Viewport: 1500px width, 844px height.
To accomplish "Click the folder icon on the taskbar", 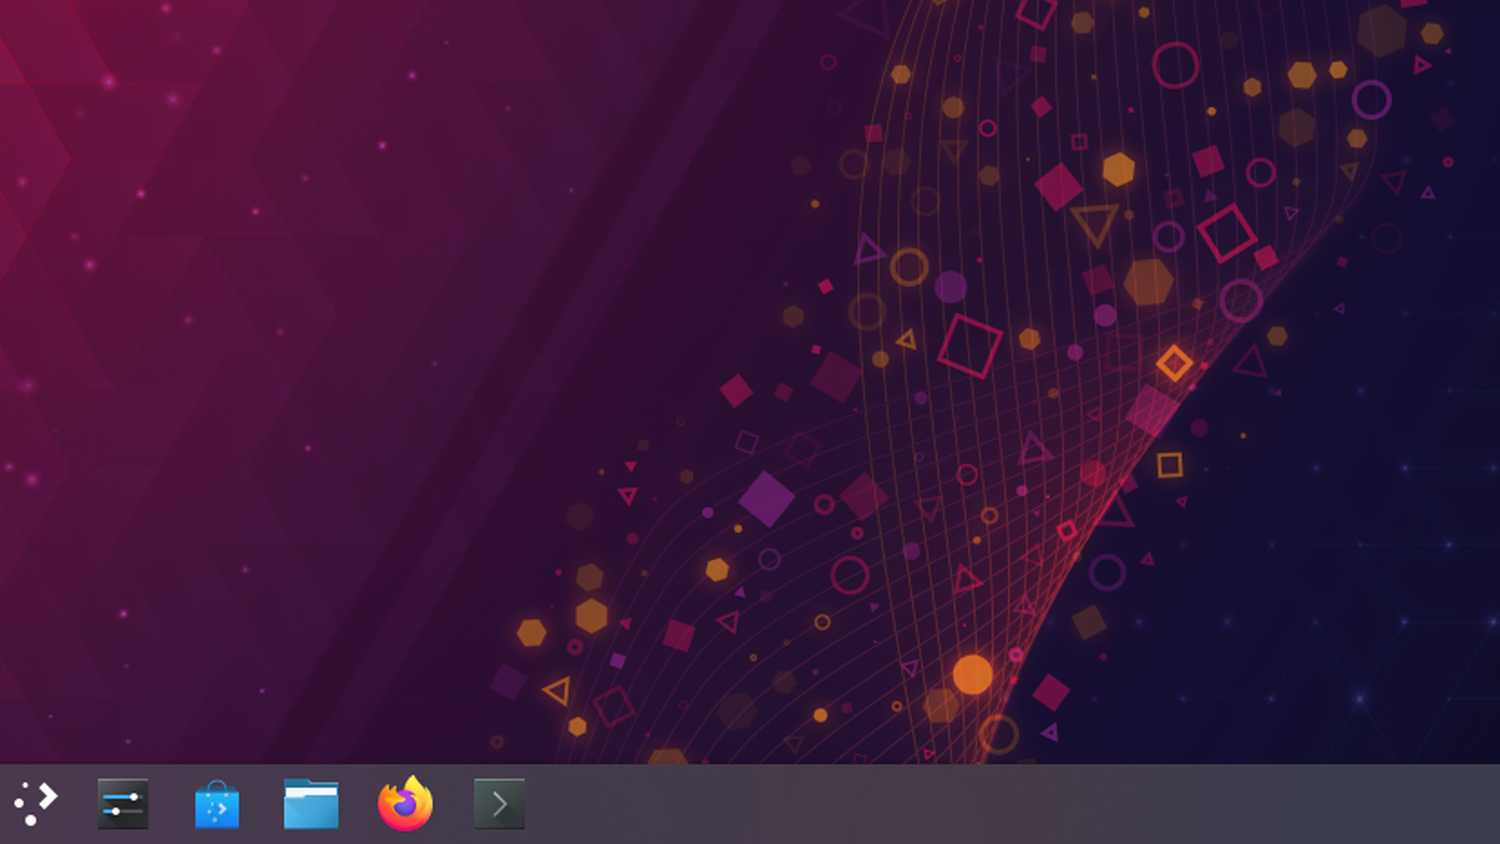I will 310,802.
